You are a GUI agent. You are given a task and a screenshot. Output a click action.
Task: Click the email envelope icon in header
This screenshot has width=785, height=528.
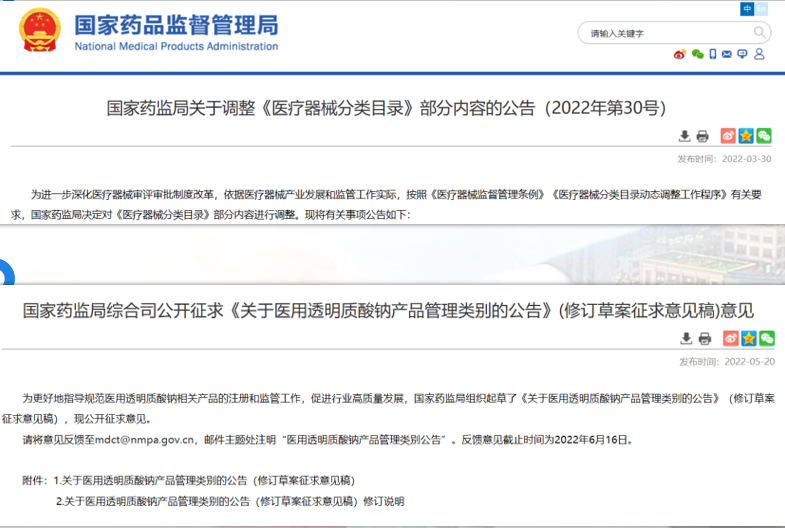click(x=727, y=55)
